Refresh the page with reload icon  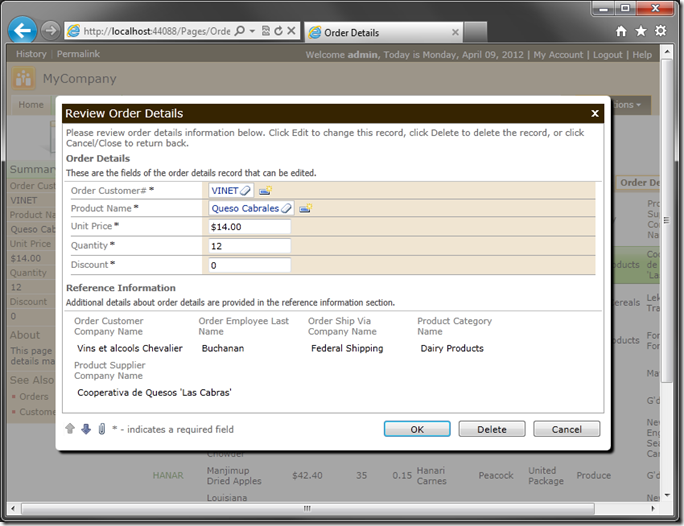pos(278,31)
